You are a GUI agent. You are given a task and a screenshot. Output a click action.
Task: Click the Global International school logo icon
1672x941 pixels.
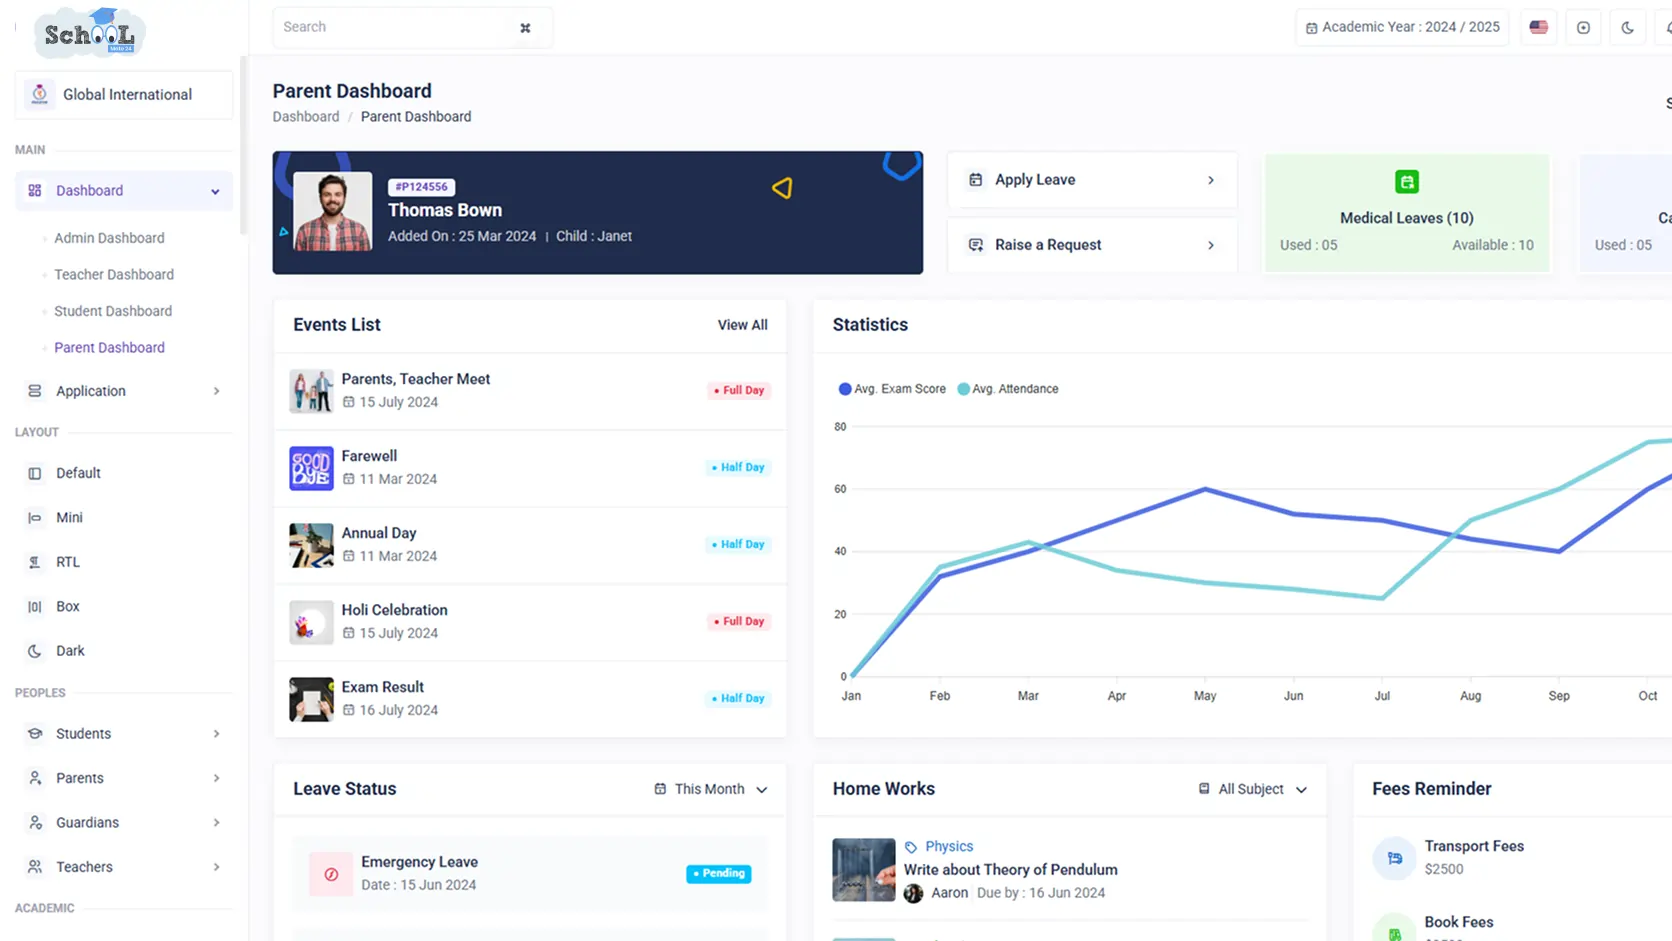pyautogui.click(x=40, y=94)
